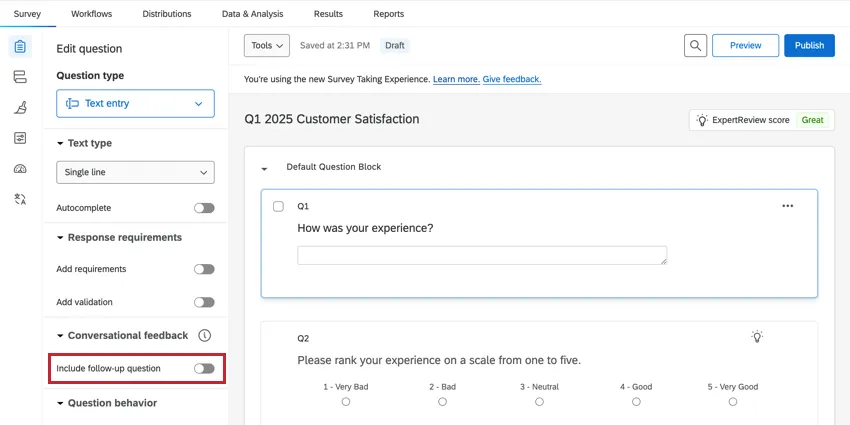The image size is (850, 425).
Task: Open the Translations sidebar icon
Action: tap(20, 199)
